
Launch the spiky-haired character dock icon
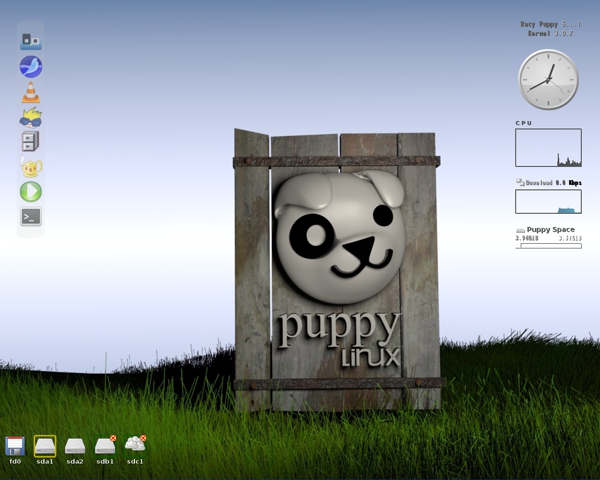(31, 118)
